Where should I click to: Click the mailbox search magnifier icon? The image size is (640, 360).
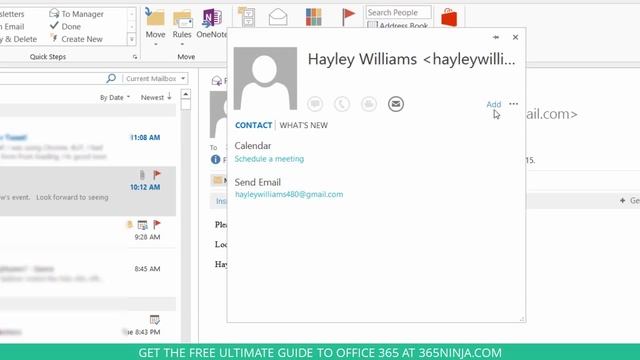pos(111,78)
